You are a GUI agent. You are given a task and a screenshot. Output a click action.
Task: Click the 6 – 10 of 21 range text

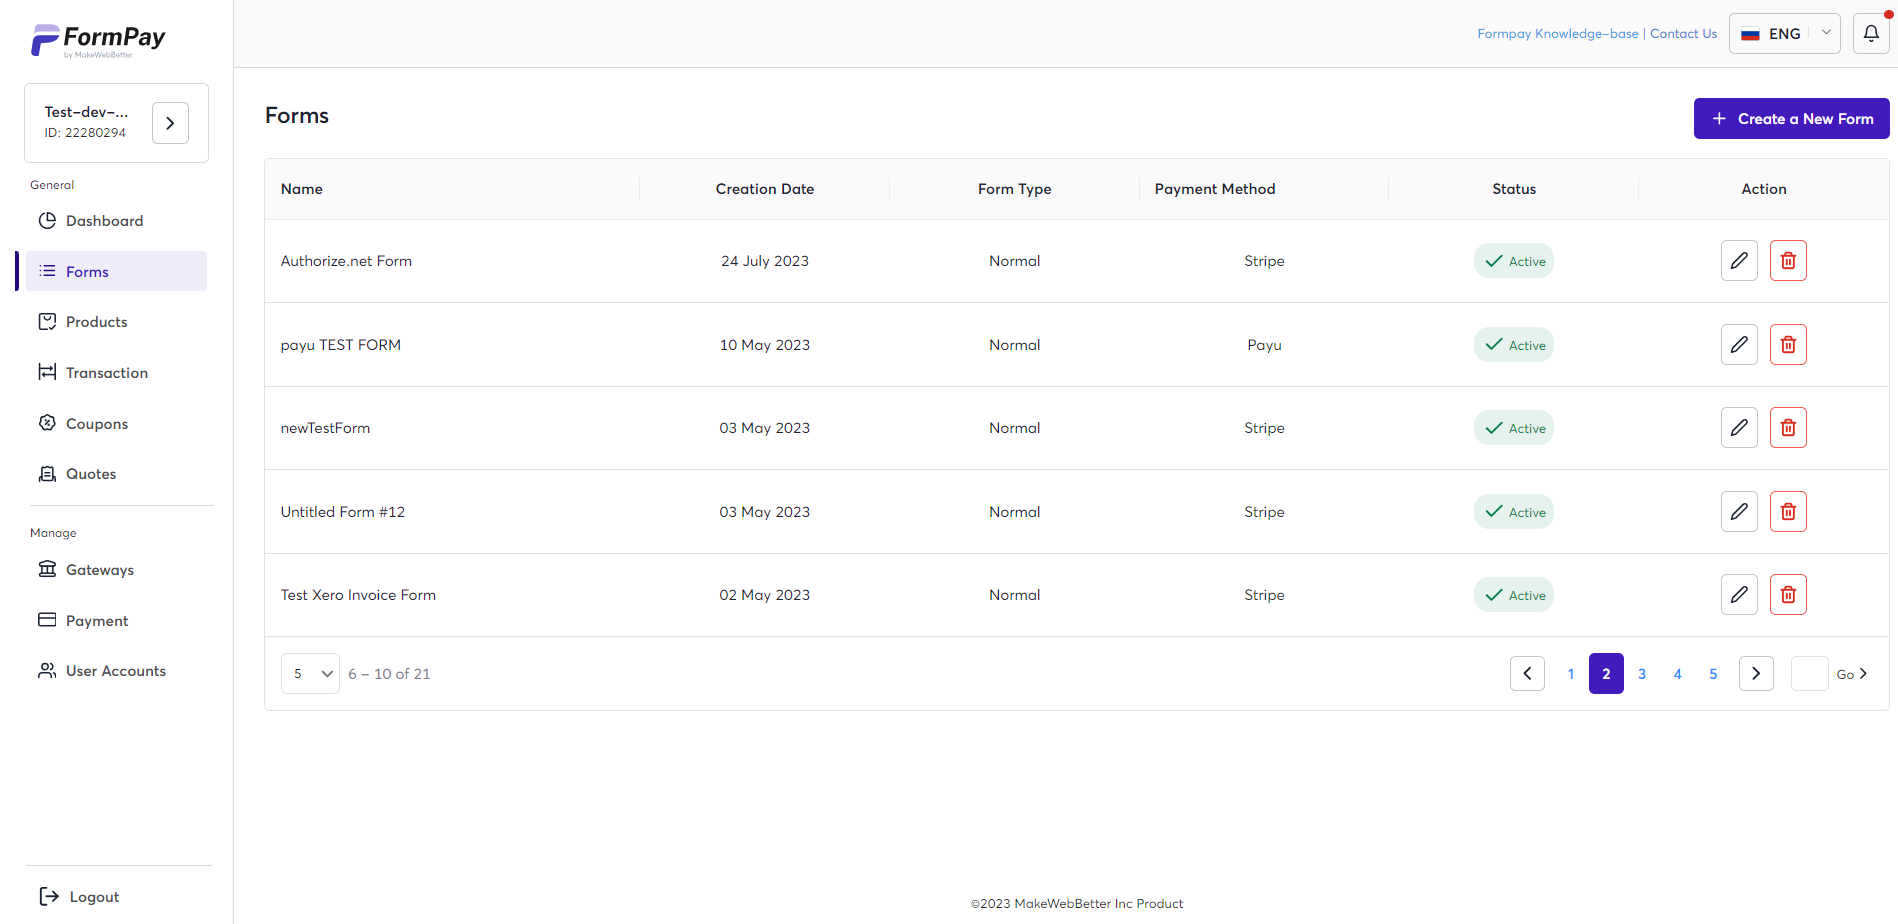tap(389, 674)
